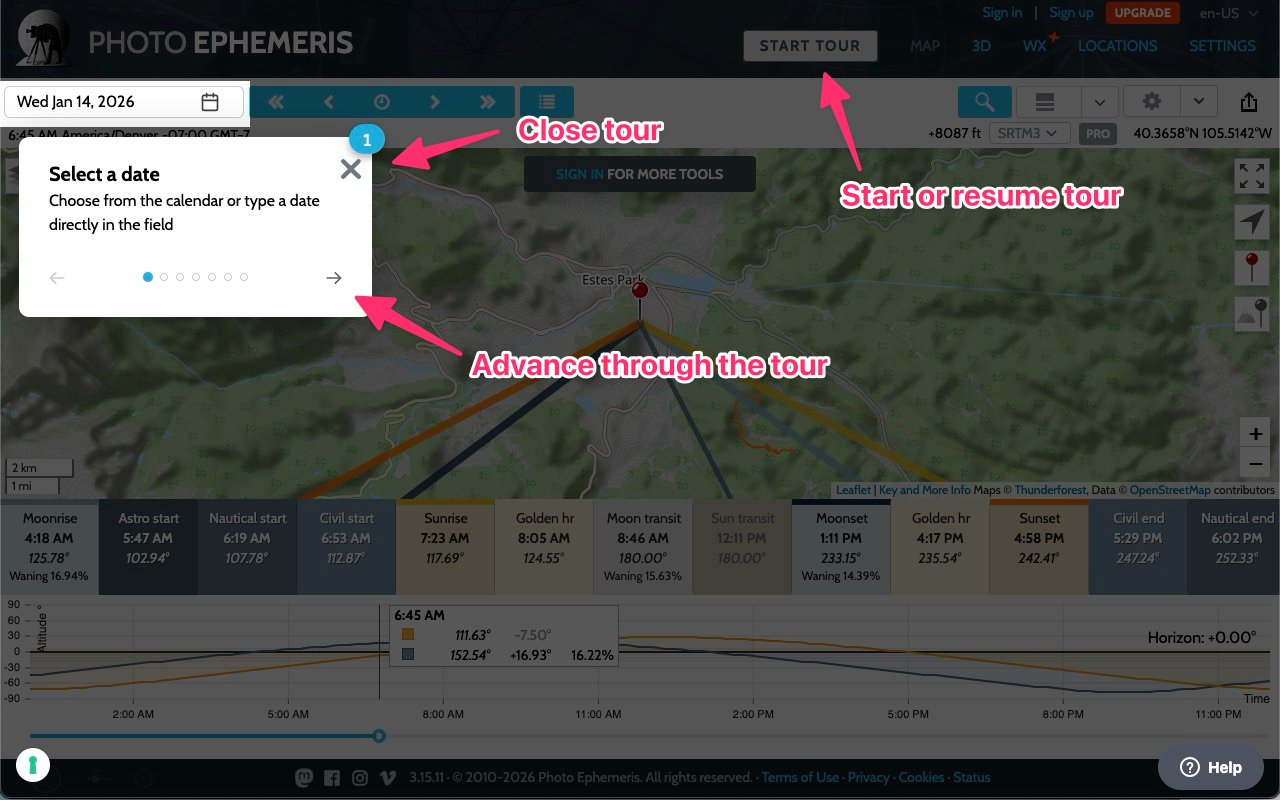Select the Civil start 6:53 AM event
1280x800 pixels.
pyautogui.click(x=347, y=548)
